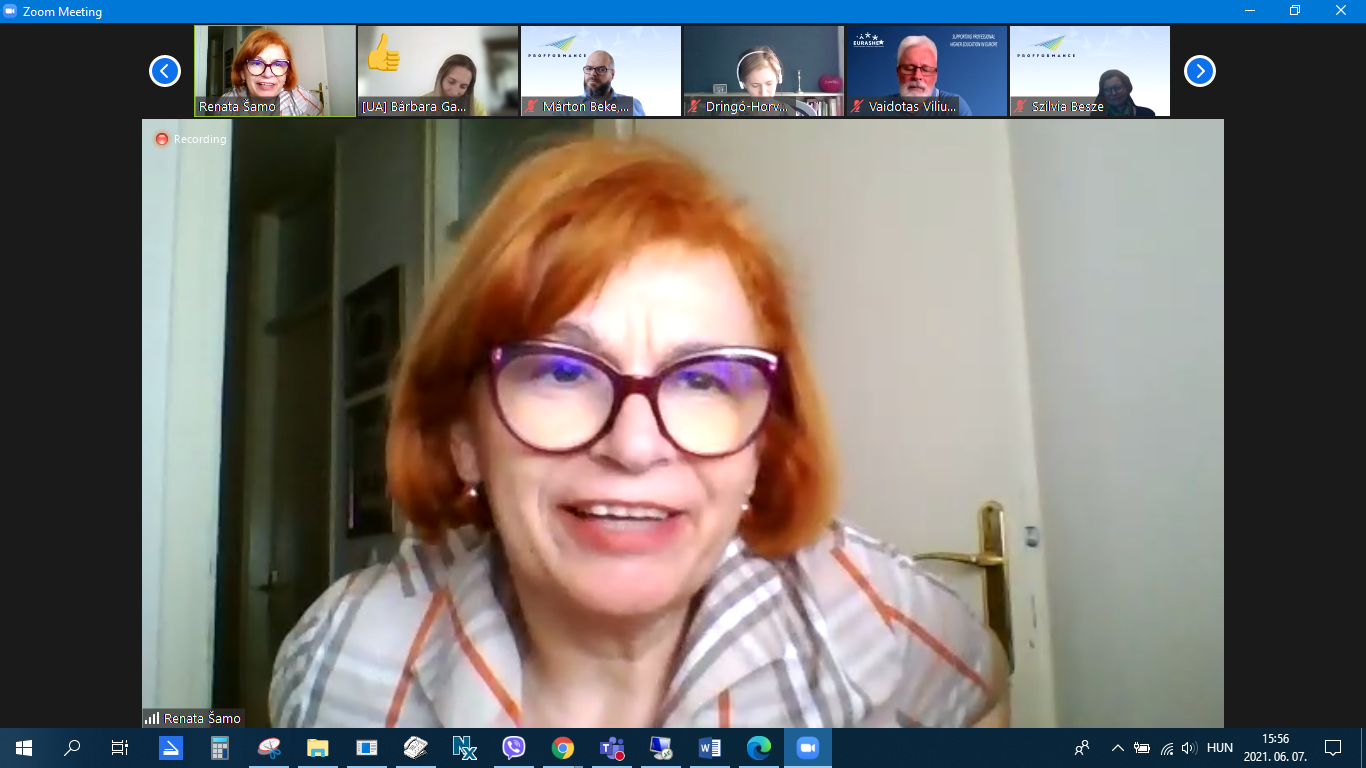
Task: Select Renata Šamo's video thumbnail
Action: coord(275,71)
